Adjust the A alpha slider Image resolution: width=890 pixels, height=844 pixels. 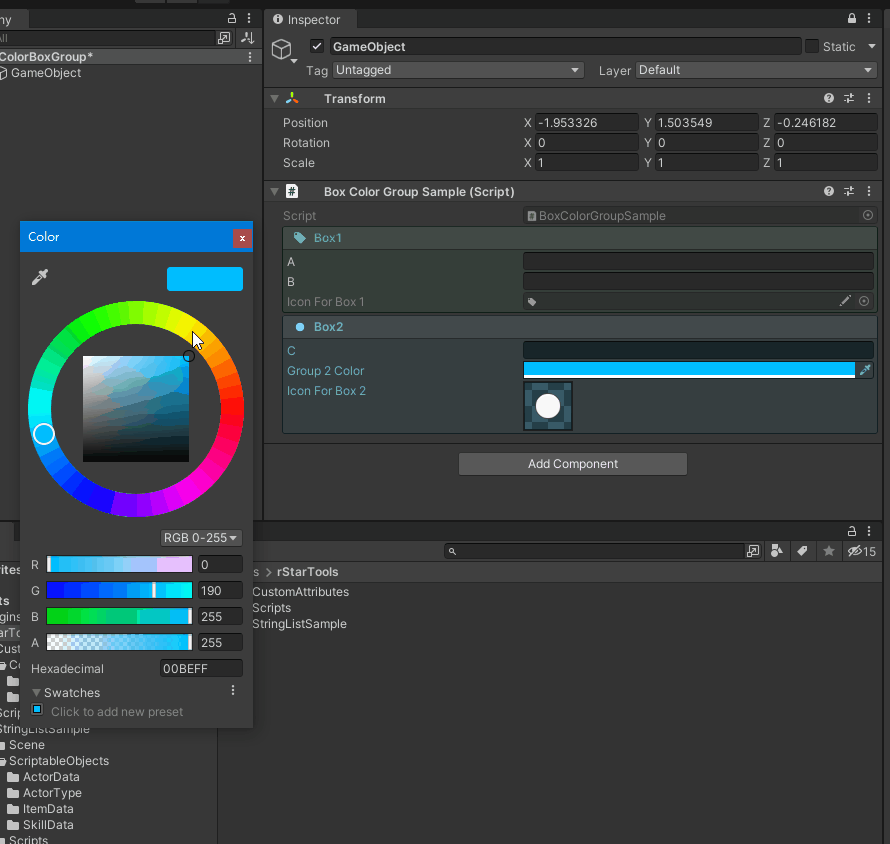[x=119, y=642]
